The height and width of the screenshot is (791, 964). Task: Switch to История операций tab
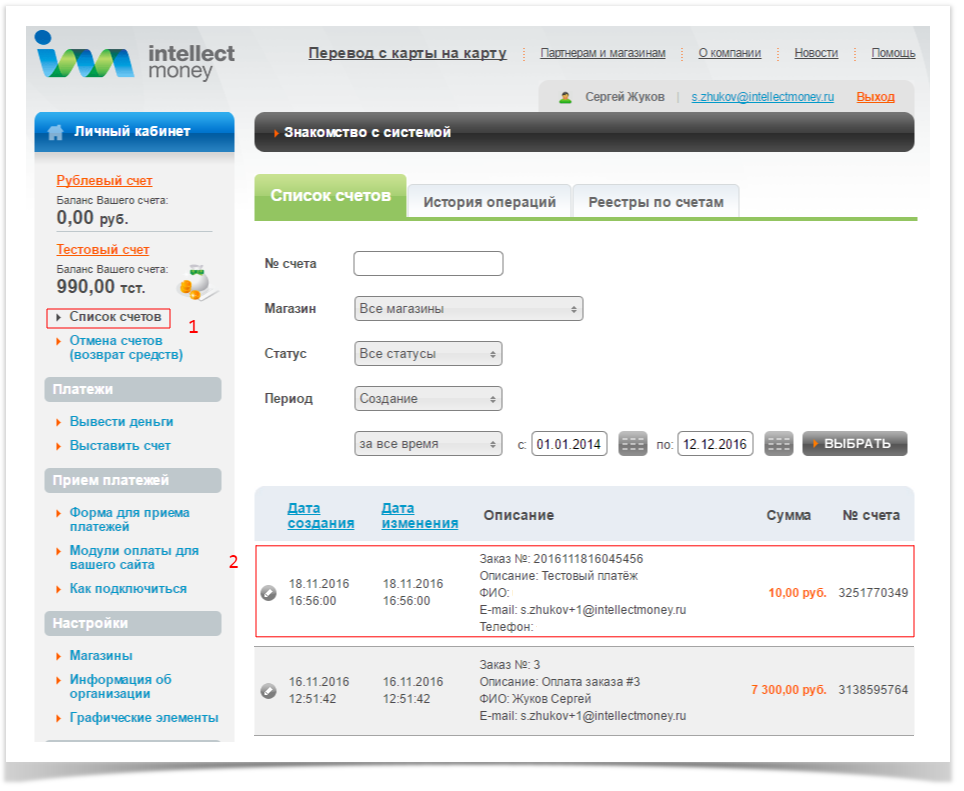[x=489, y=202]
